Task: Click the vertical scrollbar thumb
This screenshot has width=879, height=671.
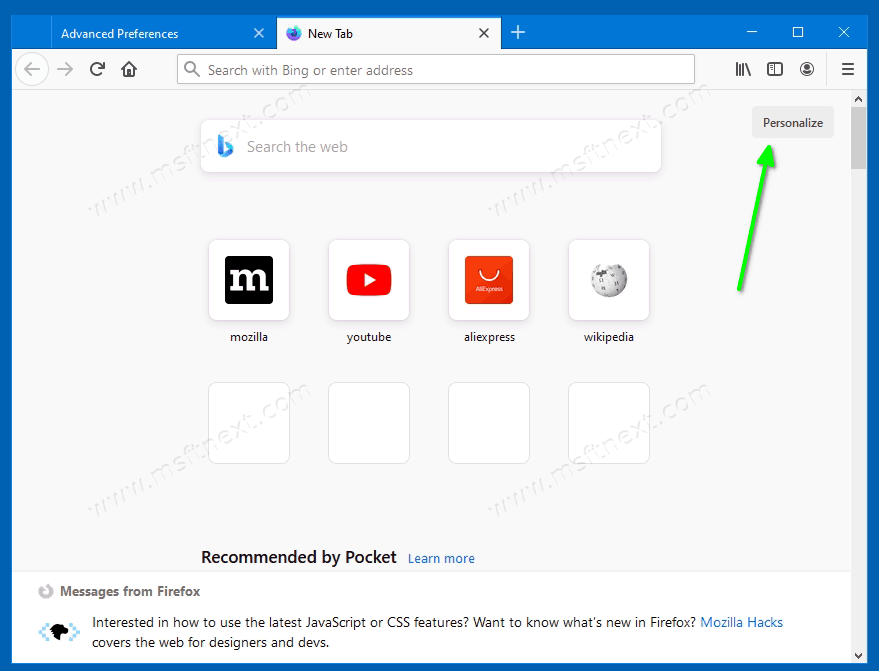Action: pos(858,138)
